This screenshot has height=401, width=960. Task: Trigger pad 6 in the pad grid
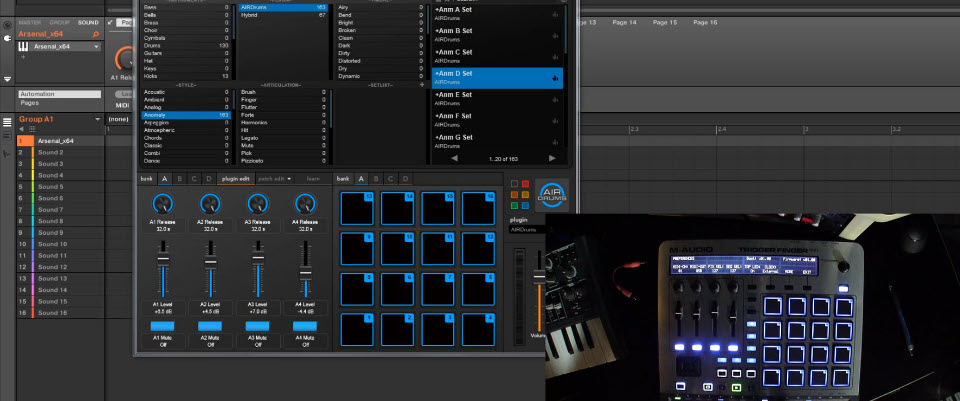[397, 289]
